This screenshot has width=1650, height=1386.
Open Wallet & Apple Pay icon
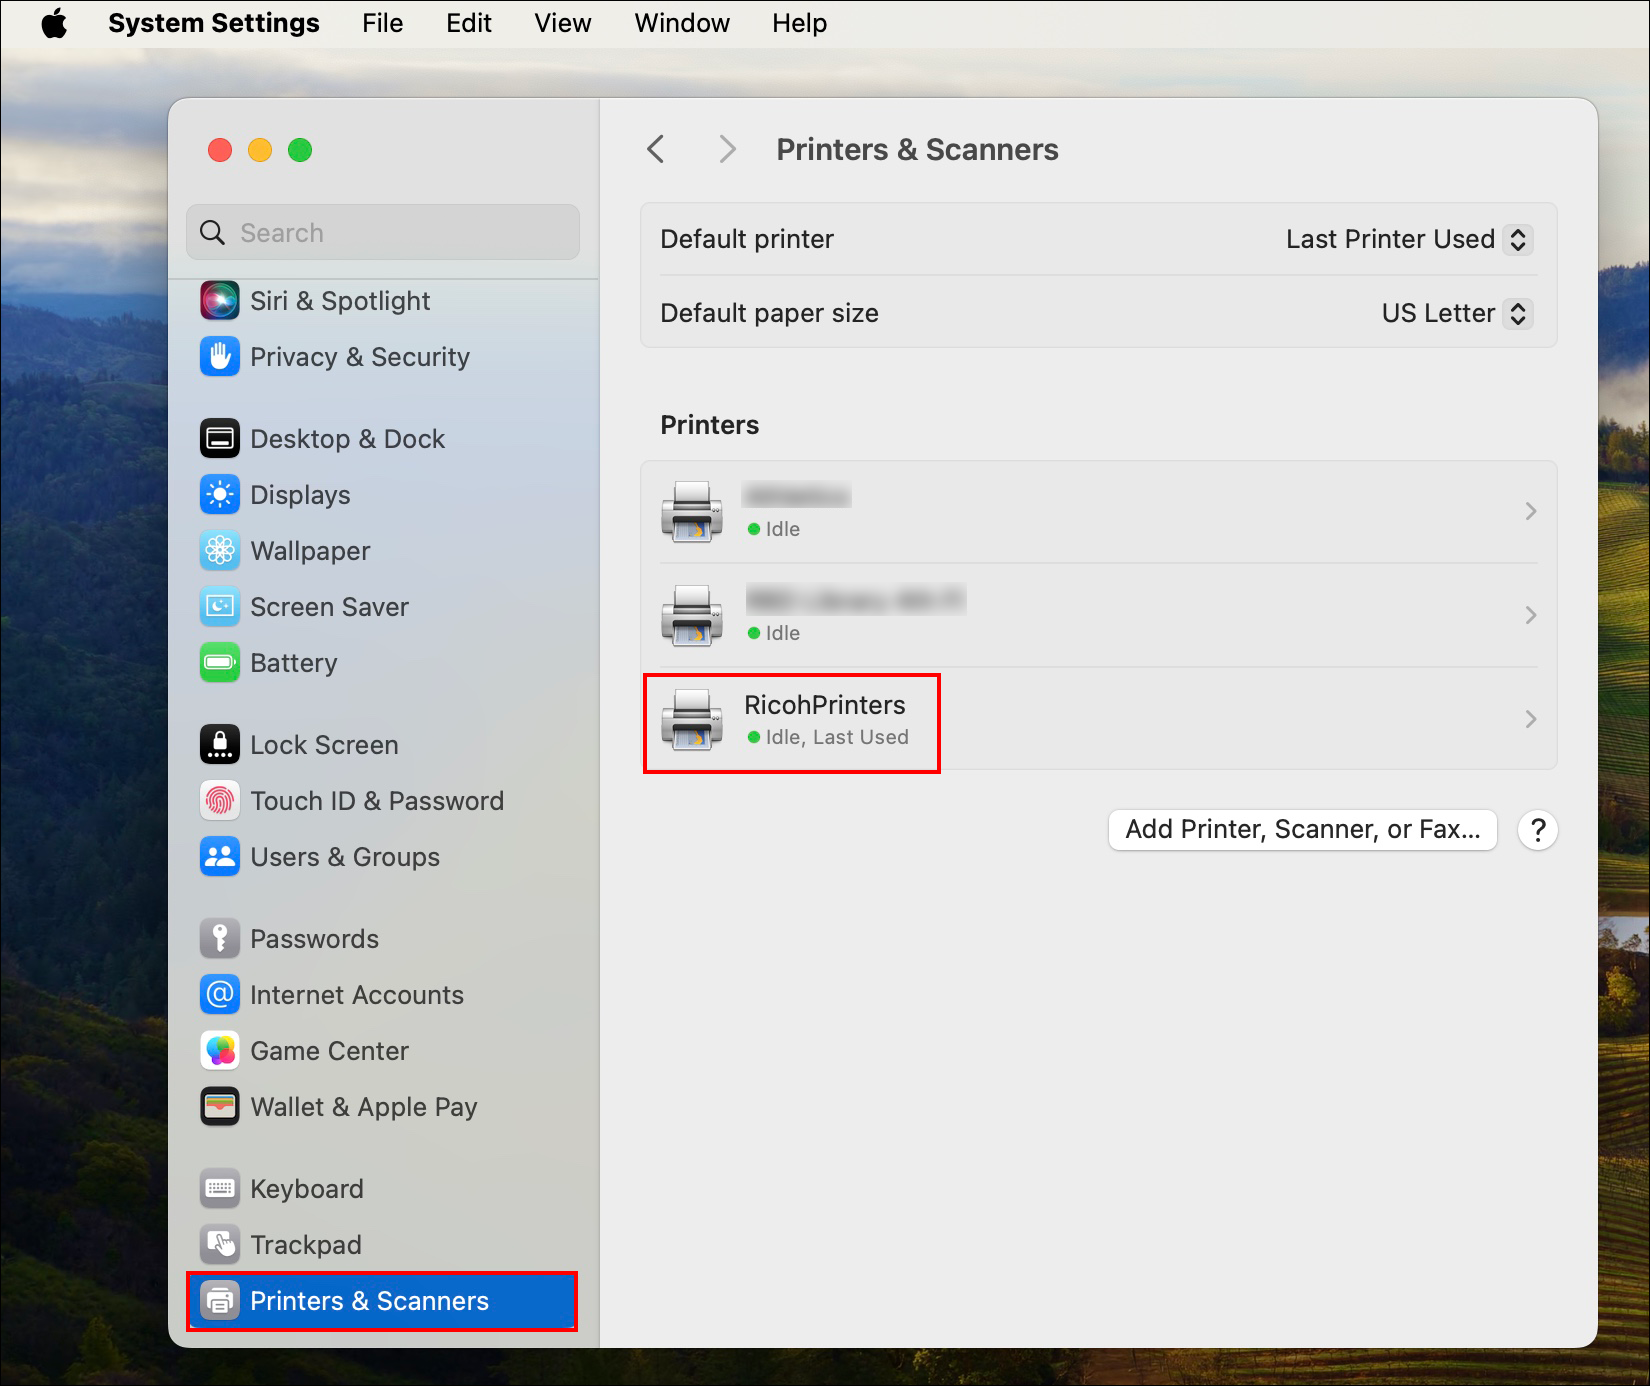220,1106
